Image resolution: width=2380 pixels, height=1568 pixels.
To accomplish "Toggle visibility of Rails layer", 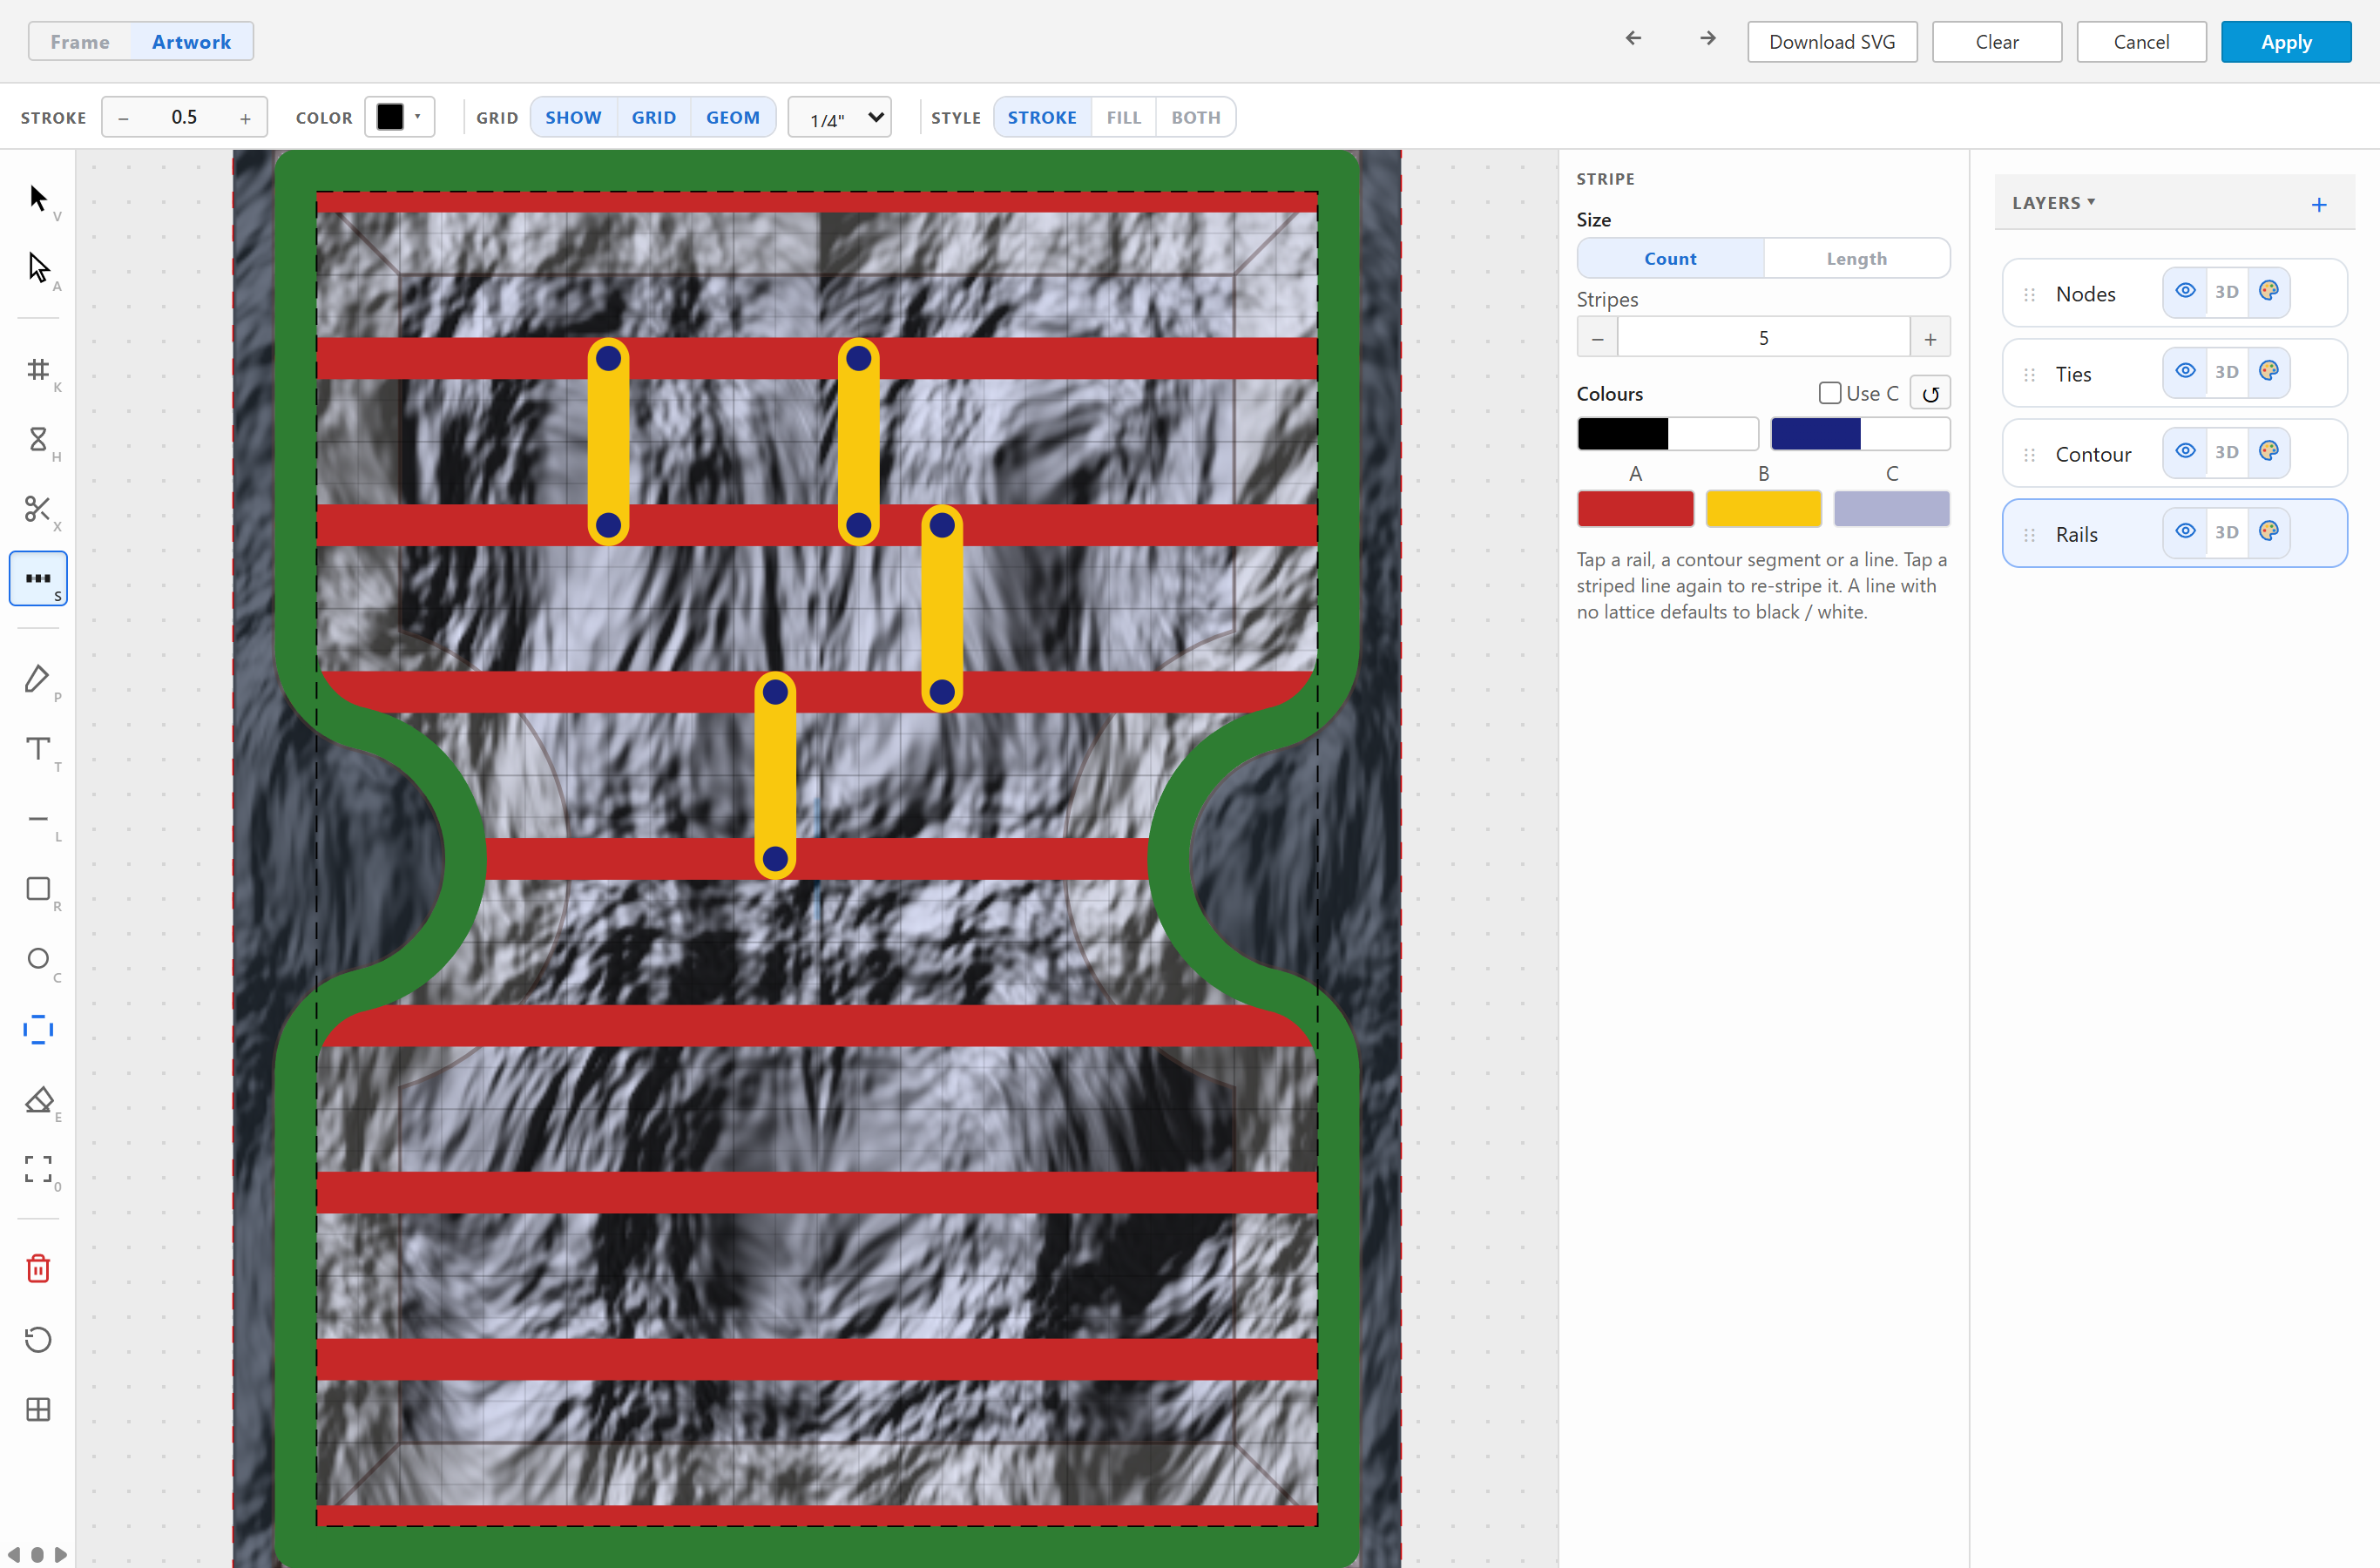I will tap(2185, 531).
